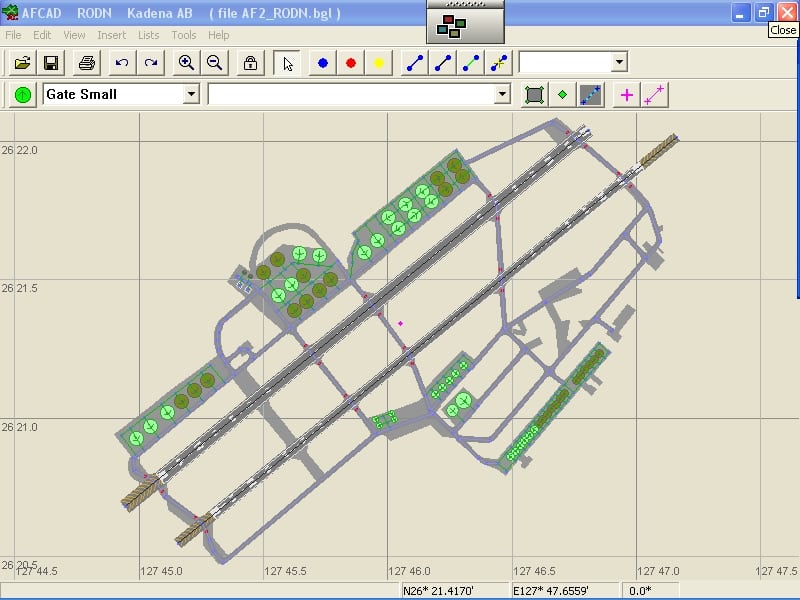
Task: Click the Print icon in toolbar
Action: [87, 63]
